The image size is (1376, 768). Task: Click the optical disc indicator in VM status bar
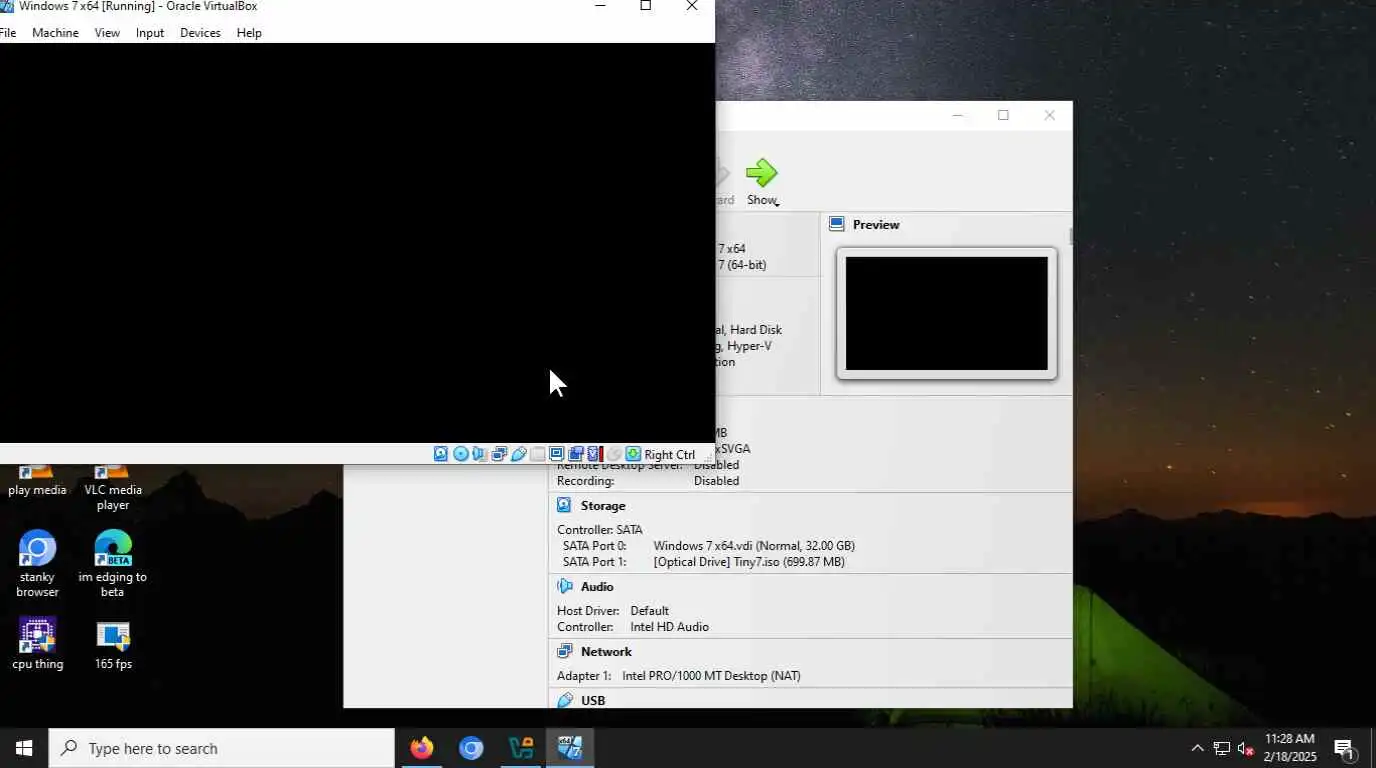[x=461, y=454]
